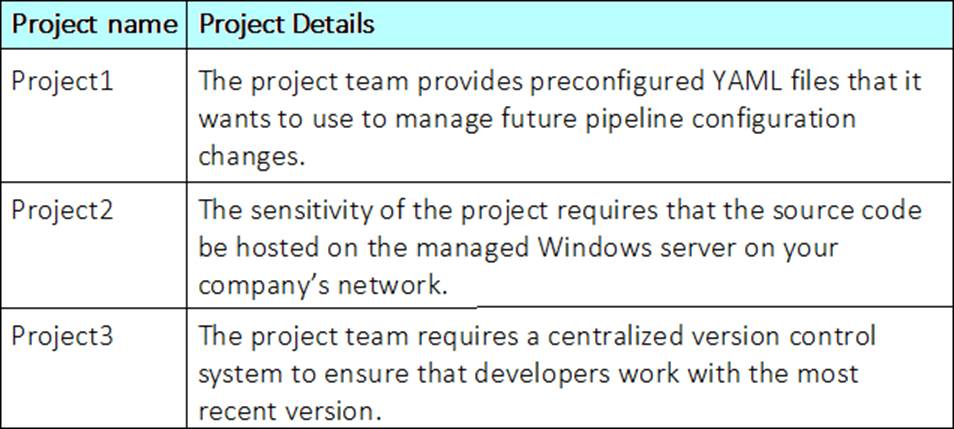Image resolution: width=954 pixels, height=429 pixels.
Task: Select the Project2 name cell
Action: click(62, 211)
